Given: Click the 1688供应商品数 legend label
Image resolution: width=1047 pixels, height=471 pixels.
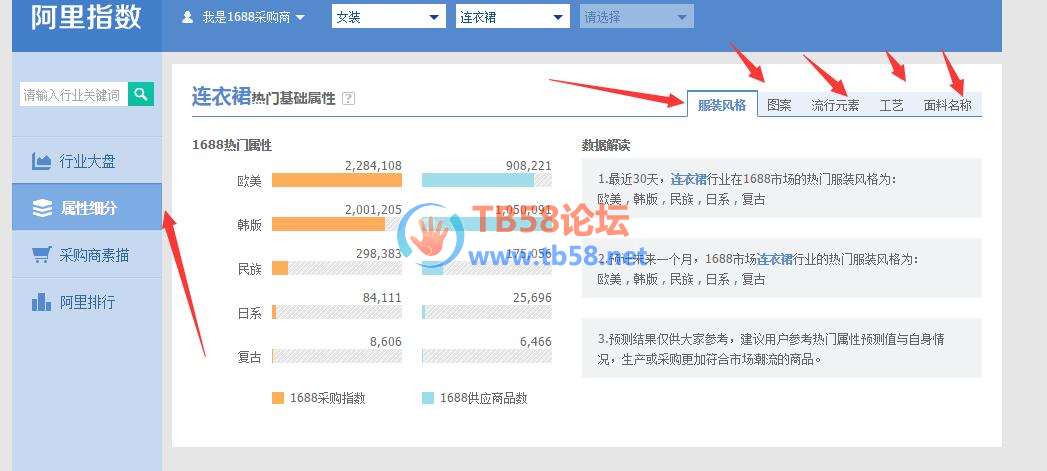Looking at the screenshot, I should coord(483,398).
